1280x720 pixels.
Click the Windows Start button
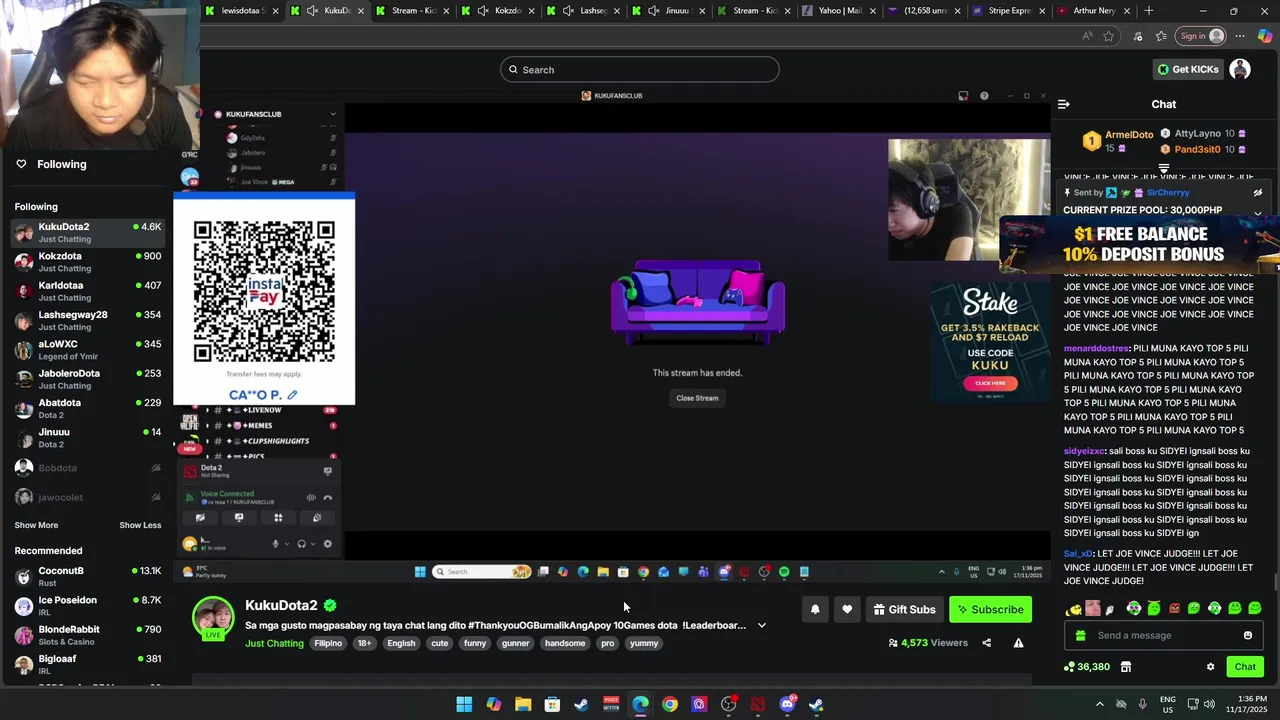[464, 704]
